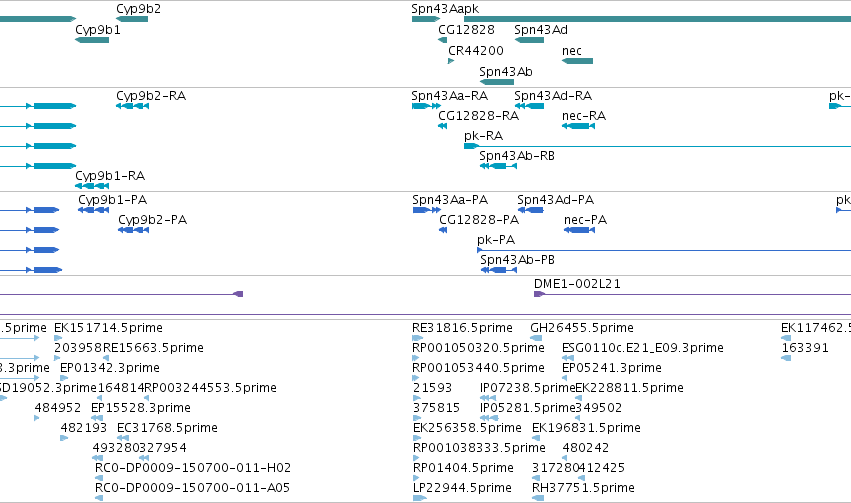
Task: Click the 375815 EST label
Action: pyautogui.click(x=436, y=408)
